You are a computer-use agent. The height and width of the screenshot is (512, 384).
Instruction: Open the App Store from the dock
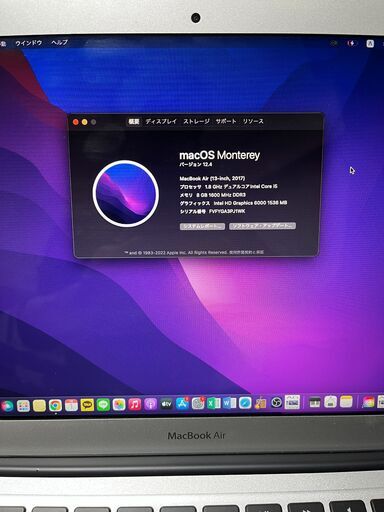coord(182,404)
